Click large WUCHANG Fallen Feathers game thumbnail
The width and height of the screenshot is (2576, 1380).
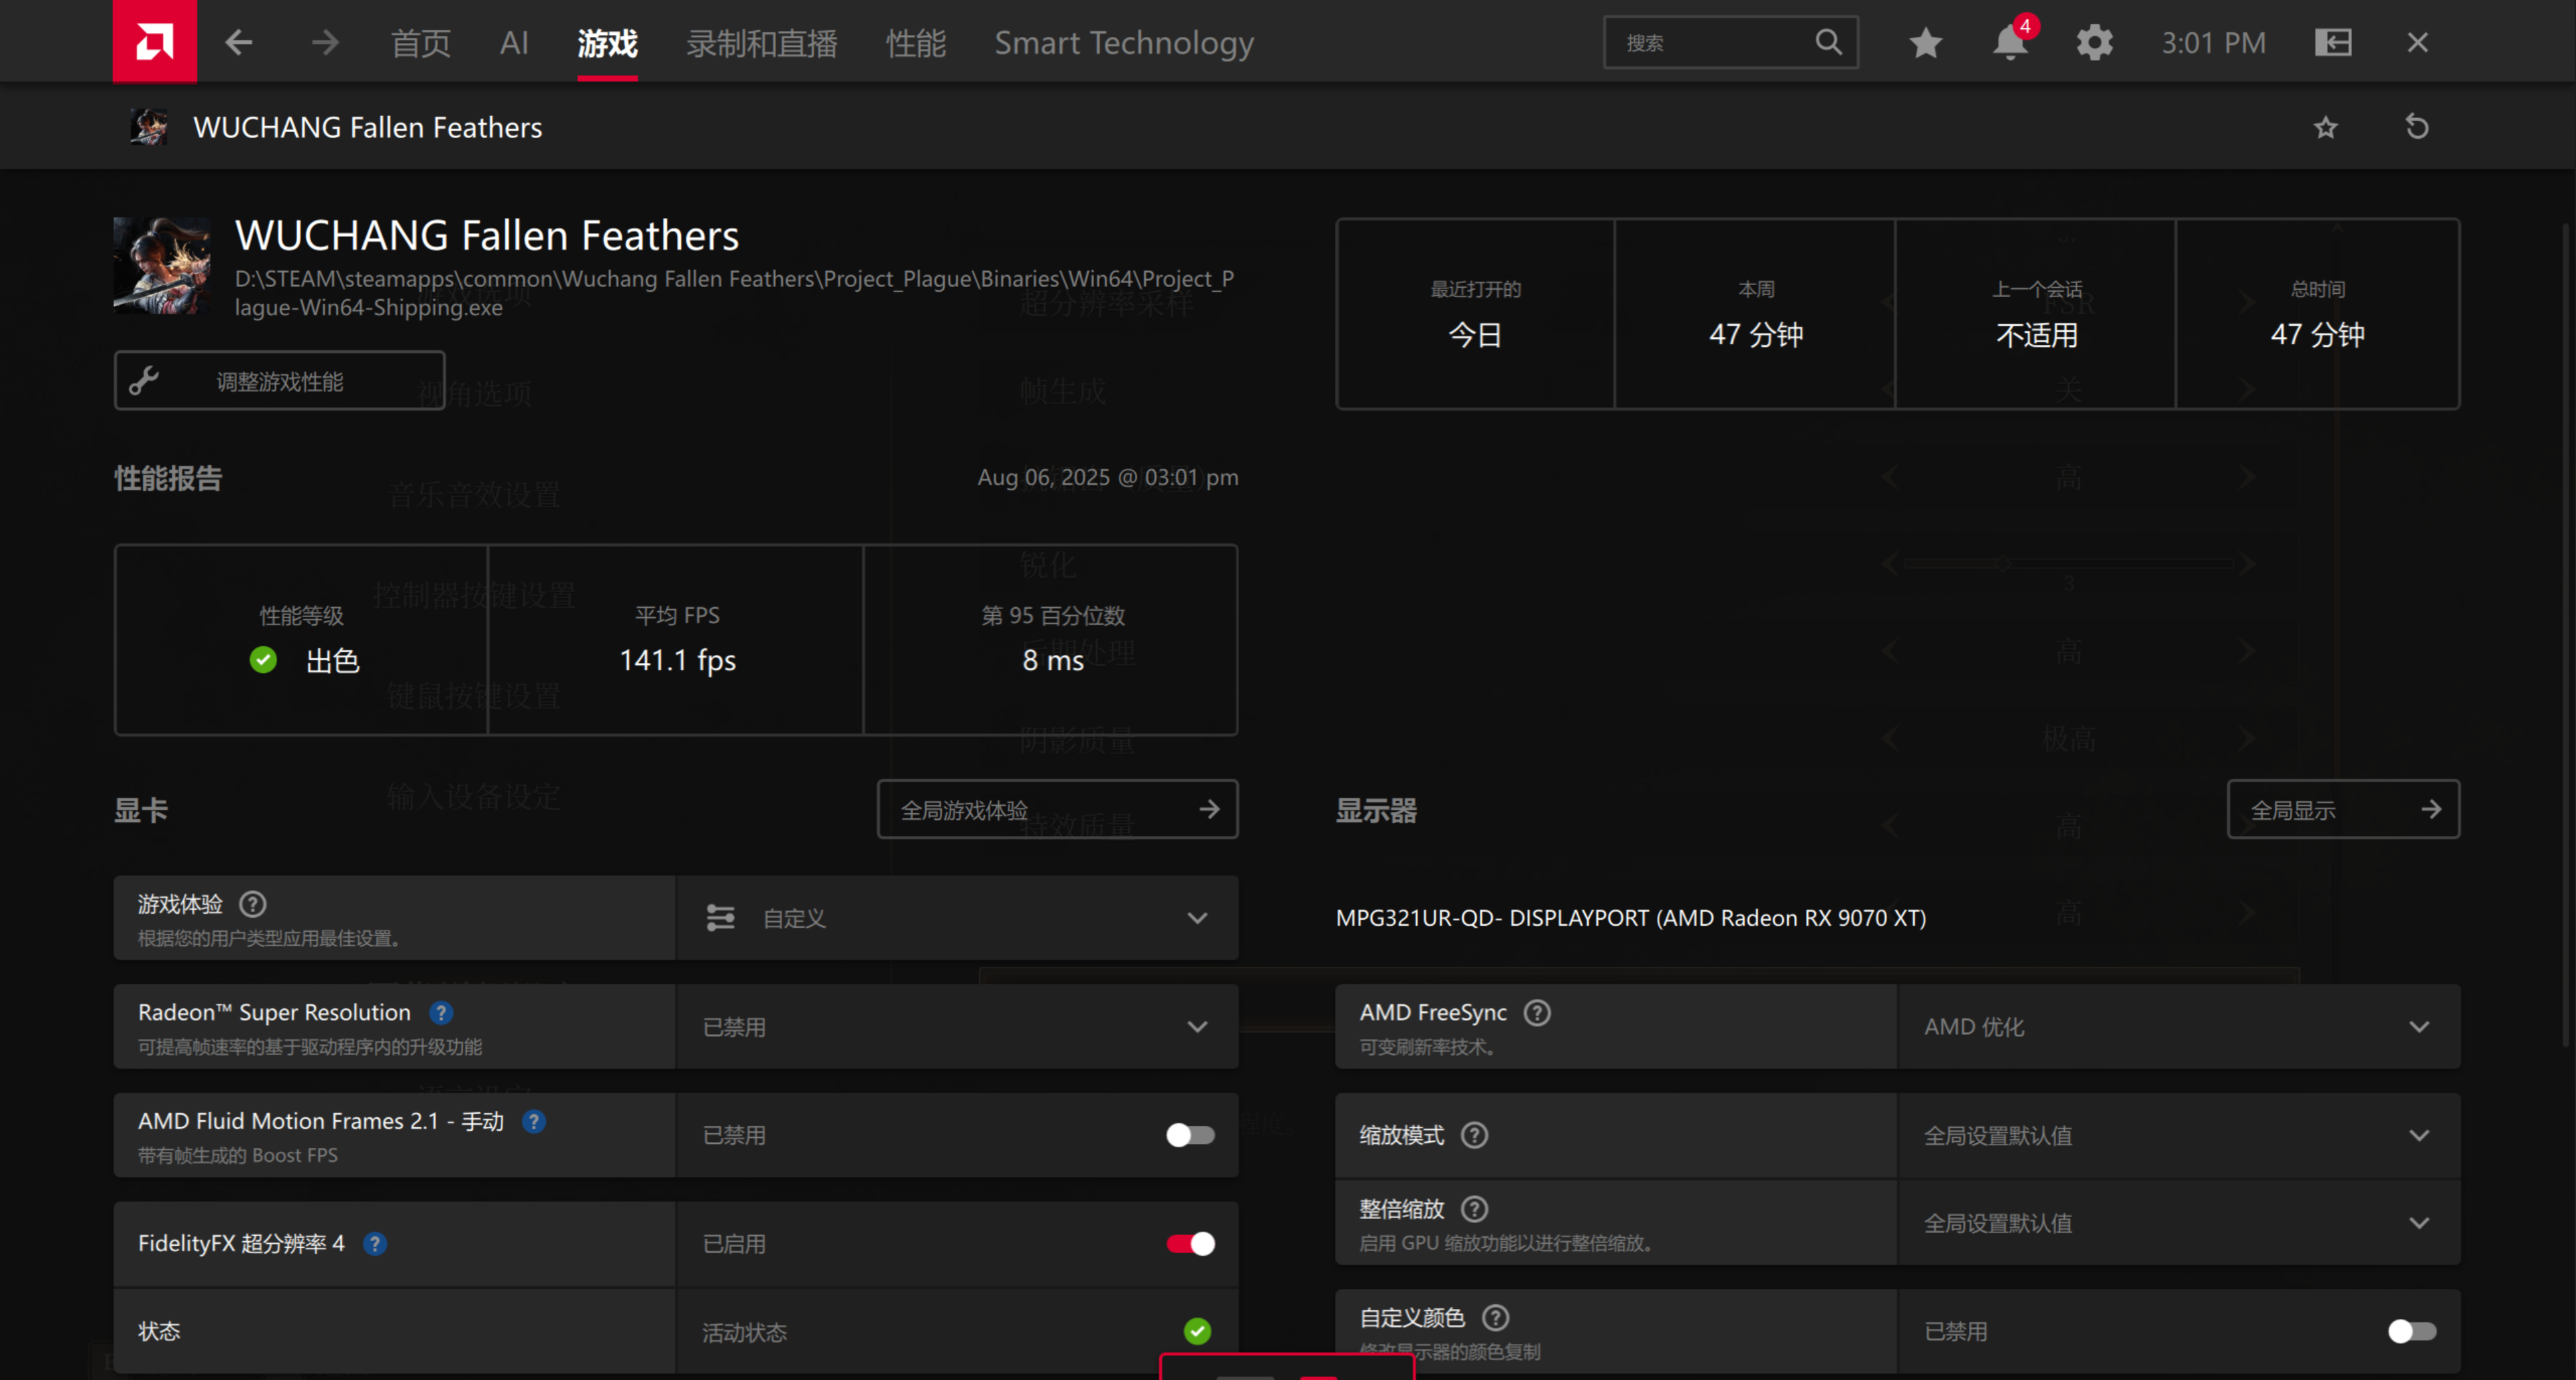tap(162, 266)
